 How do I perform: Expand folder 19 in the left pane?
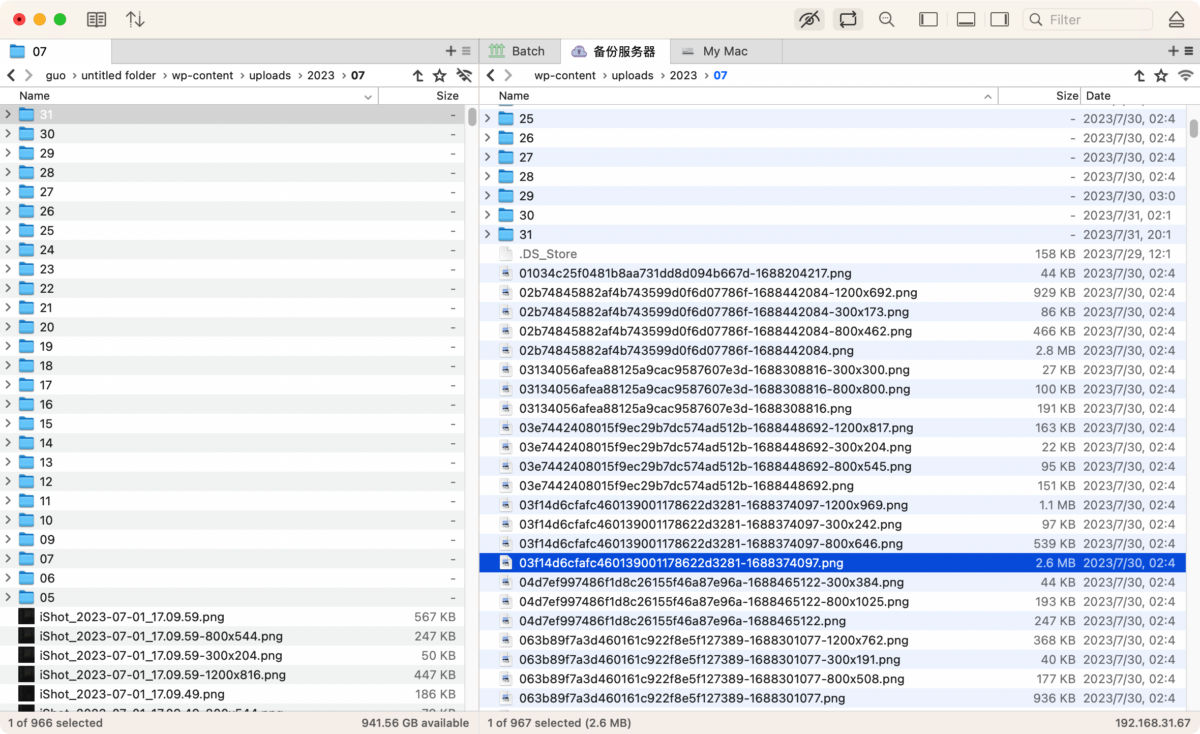[x=8, y=347]
